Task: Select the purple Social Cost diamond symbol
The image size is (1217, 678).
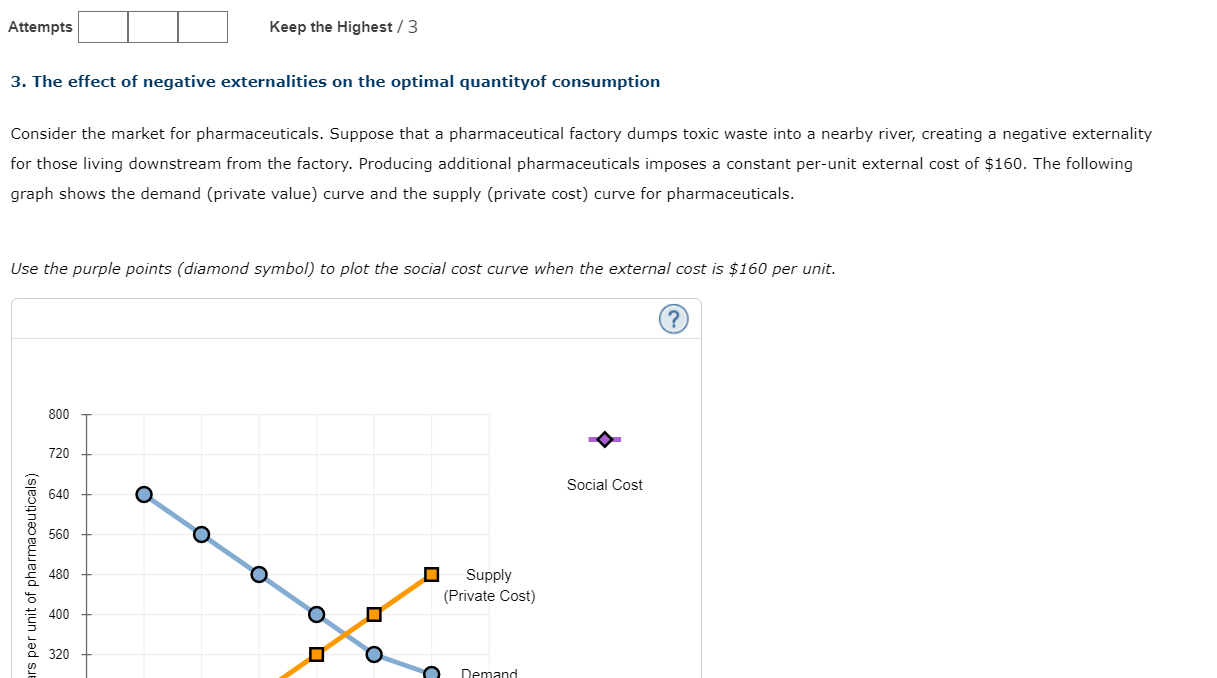Action: click(x=604, y=438)
